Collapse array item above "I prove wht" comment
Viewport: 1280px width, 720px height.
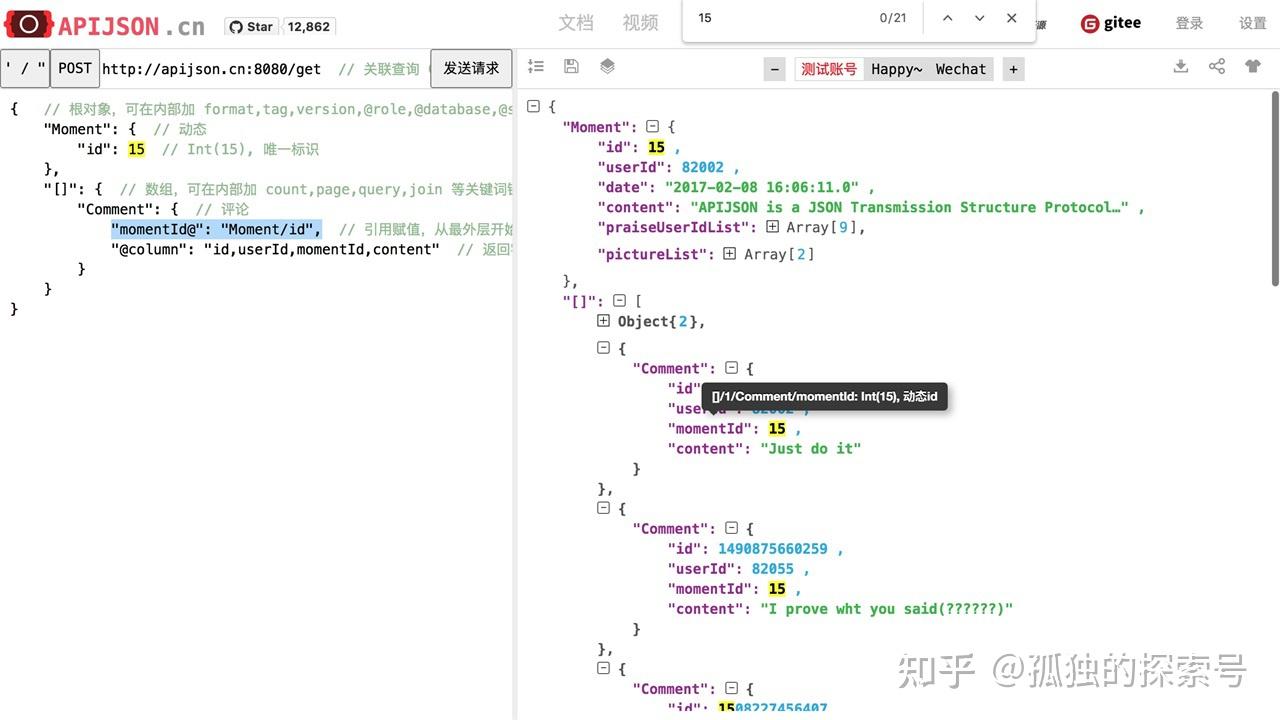pyautogui.click(x=603, y=508)
